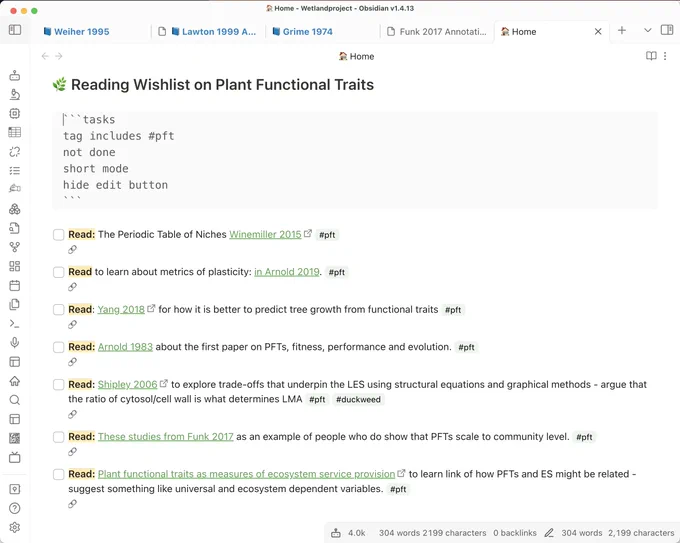
Task: Click pencil edit icon in status bar
Action: 549,533
